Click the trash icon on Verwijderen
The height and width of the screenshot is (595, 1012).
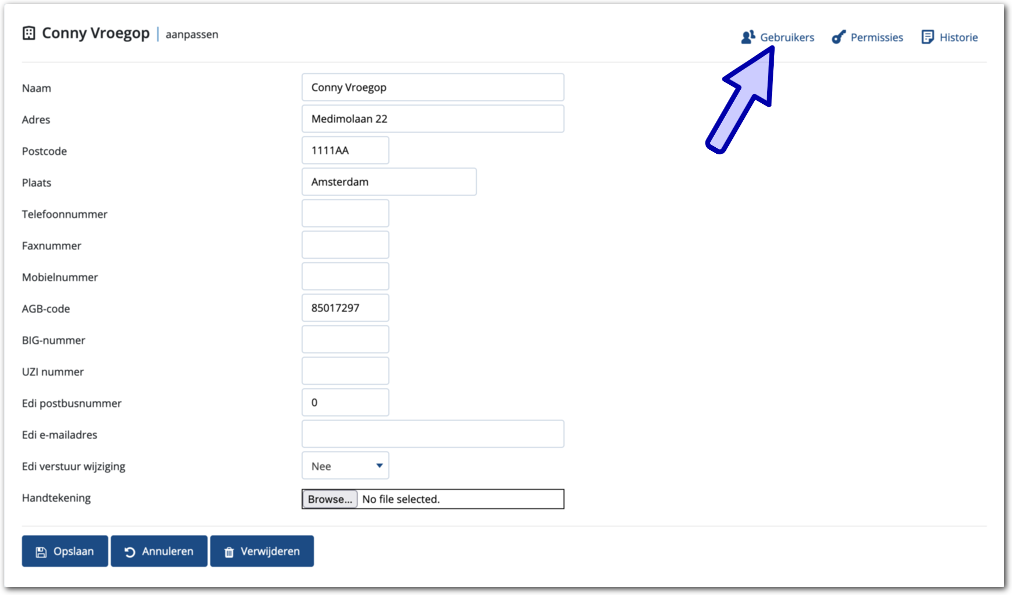point(229,552)
